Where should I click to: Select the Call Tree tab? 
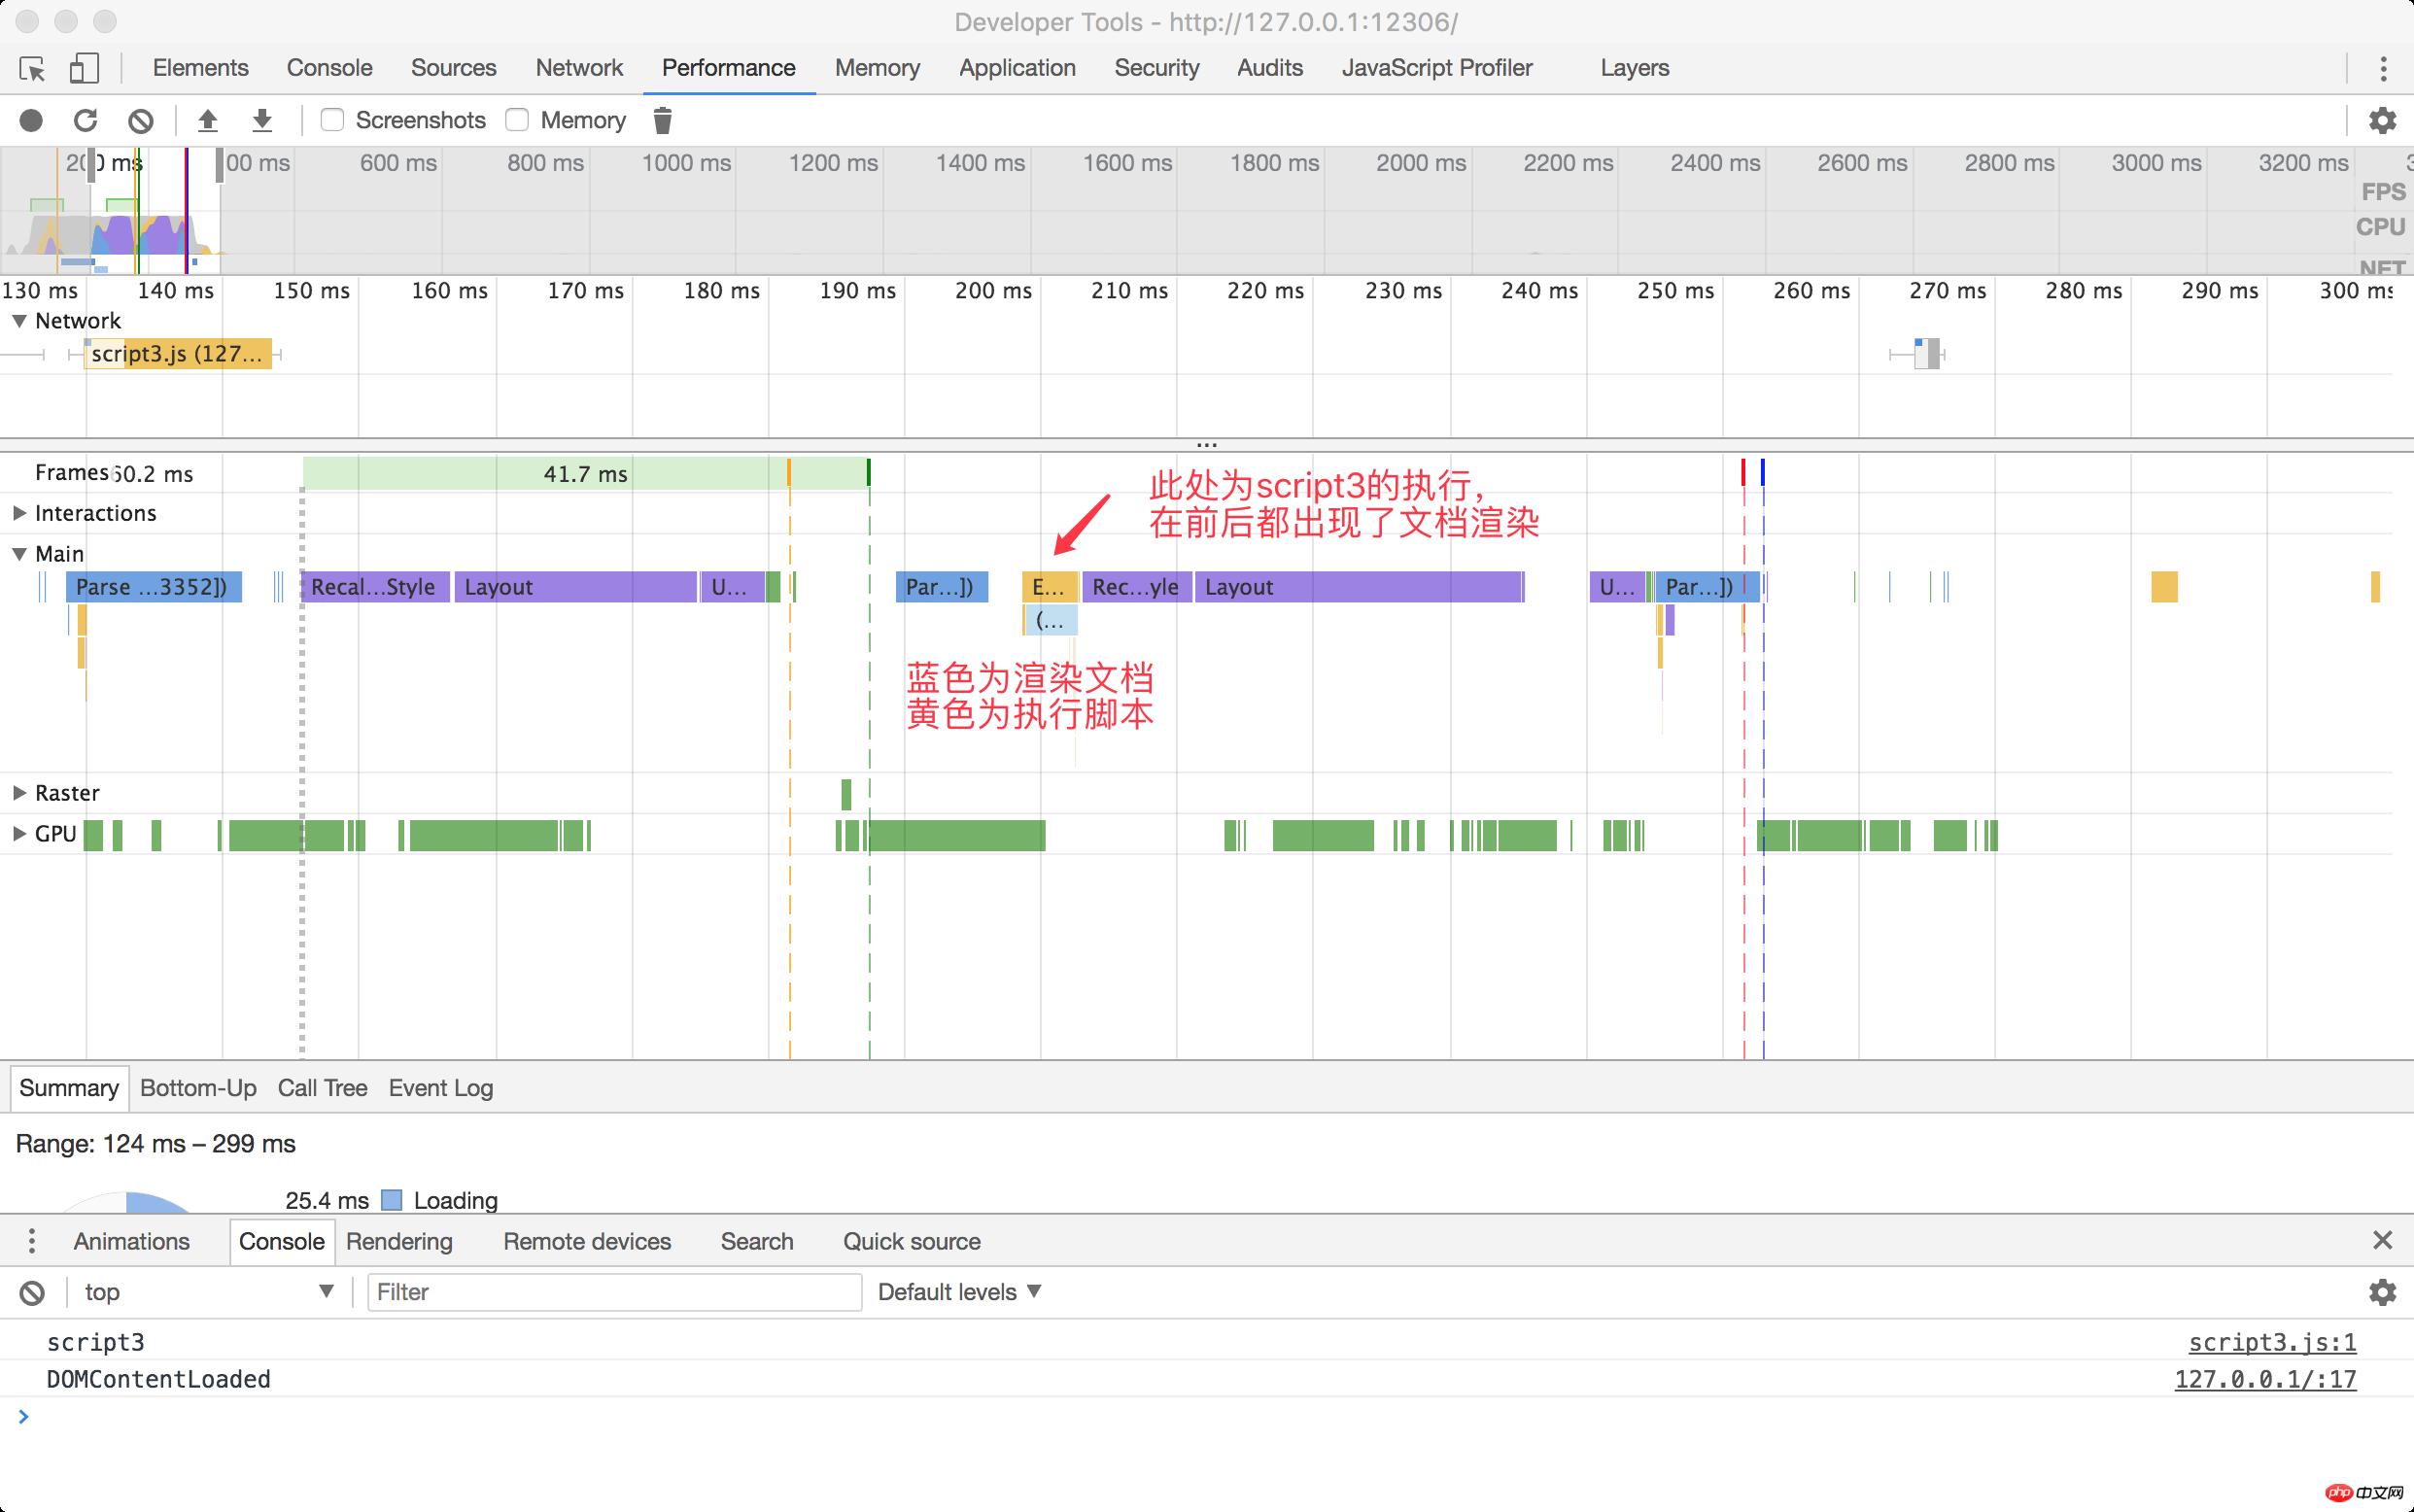tap(322, 1088)
